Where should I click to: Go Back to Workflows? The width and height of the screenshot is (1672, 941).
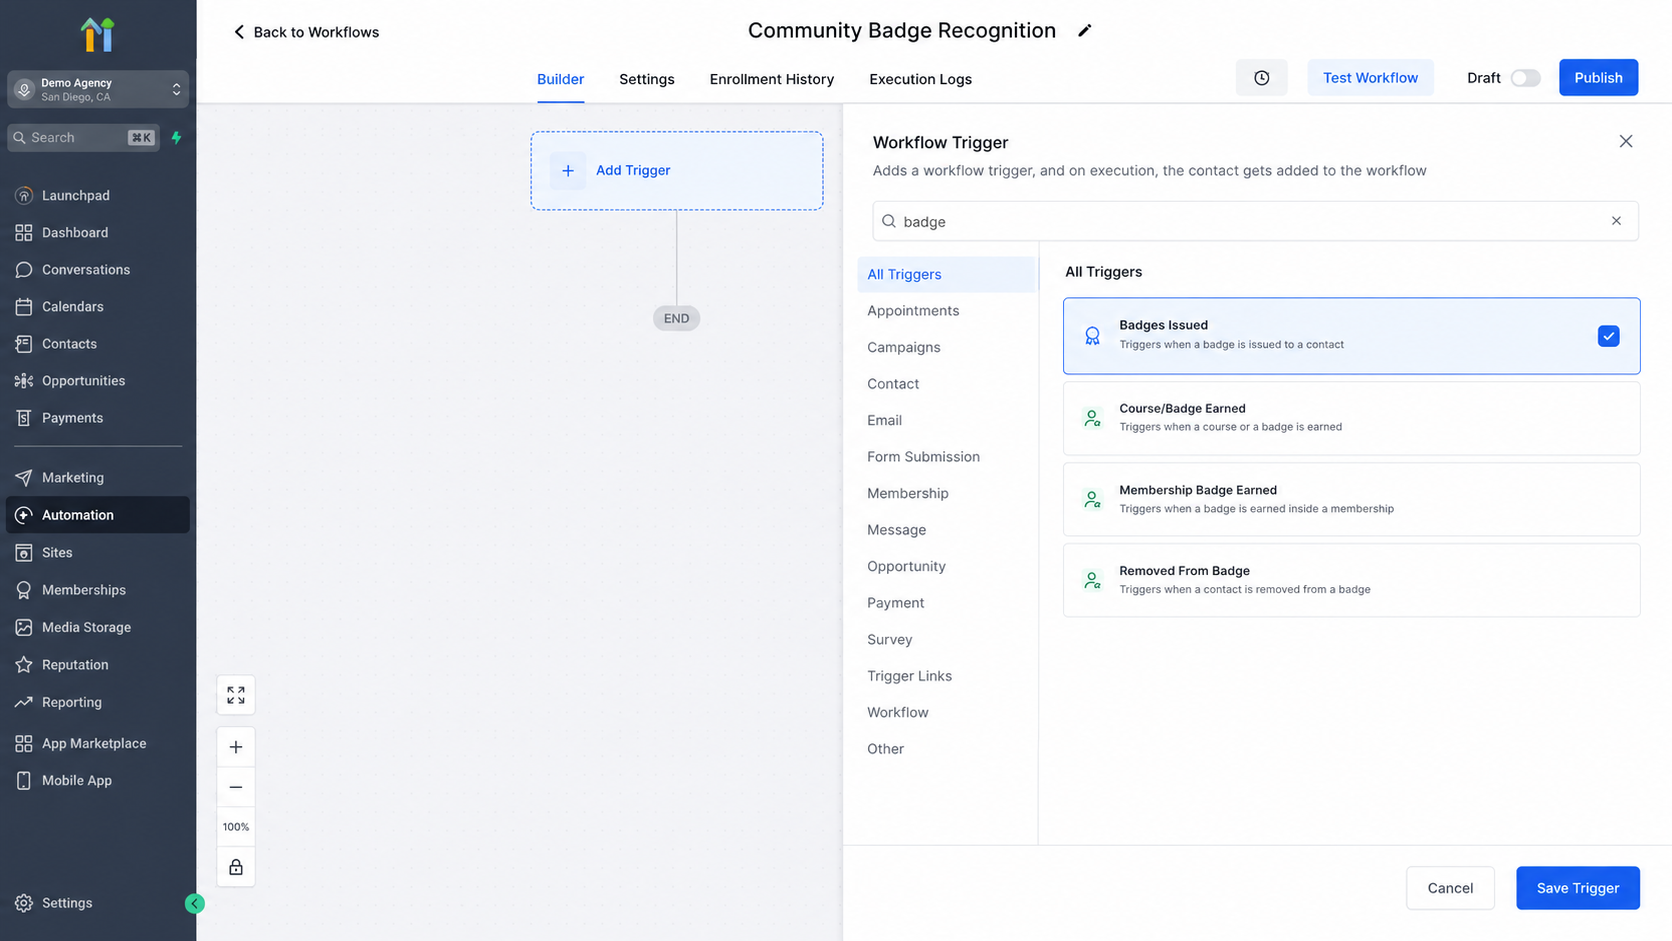coord(306,32)
